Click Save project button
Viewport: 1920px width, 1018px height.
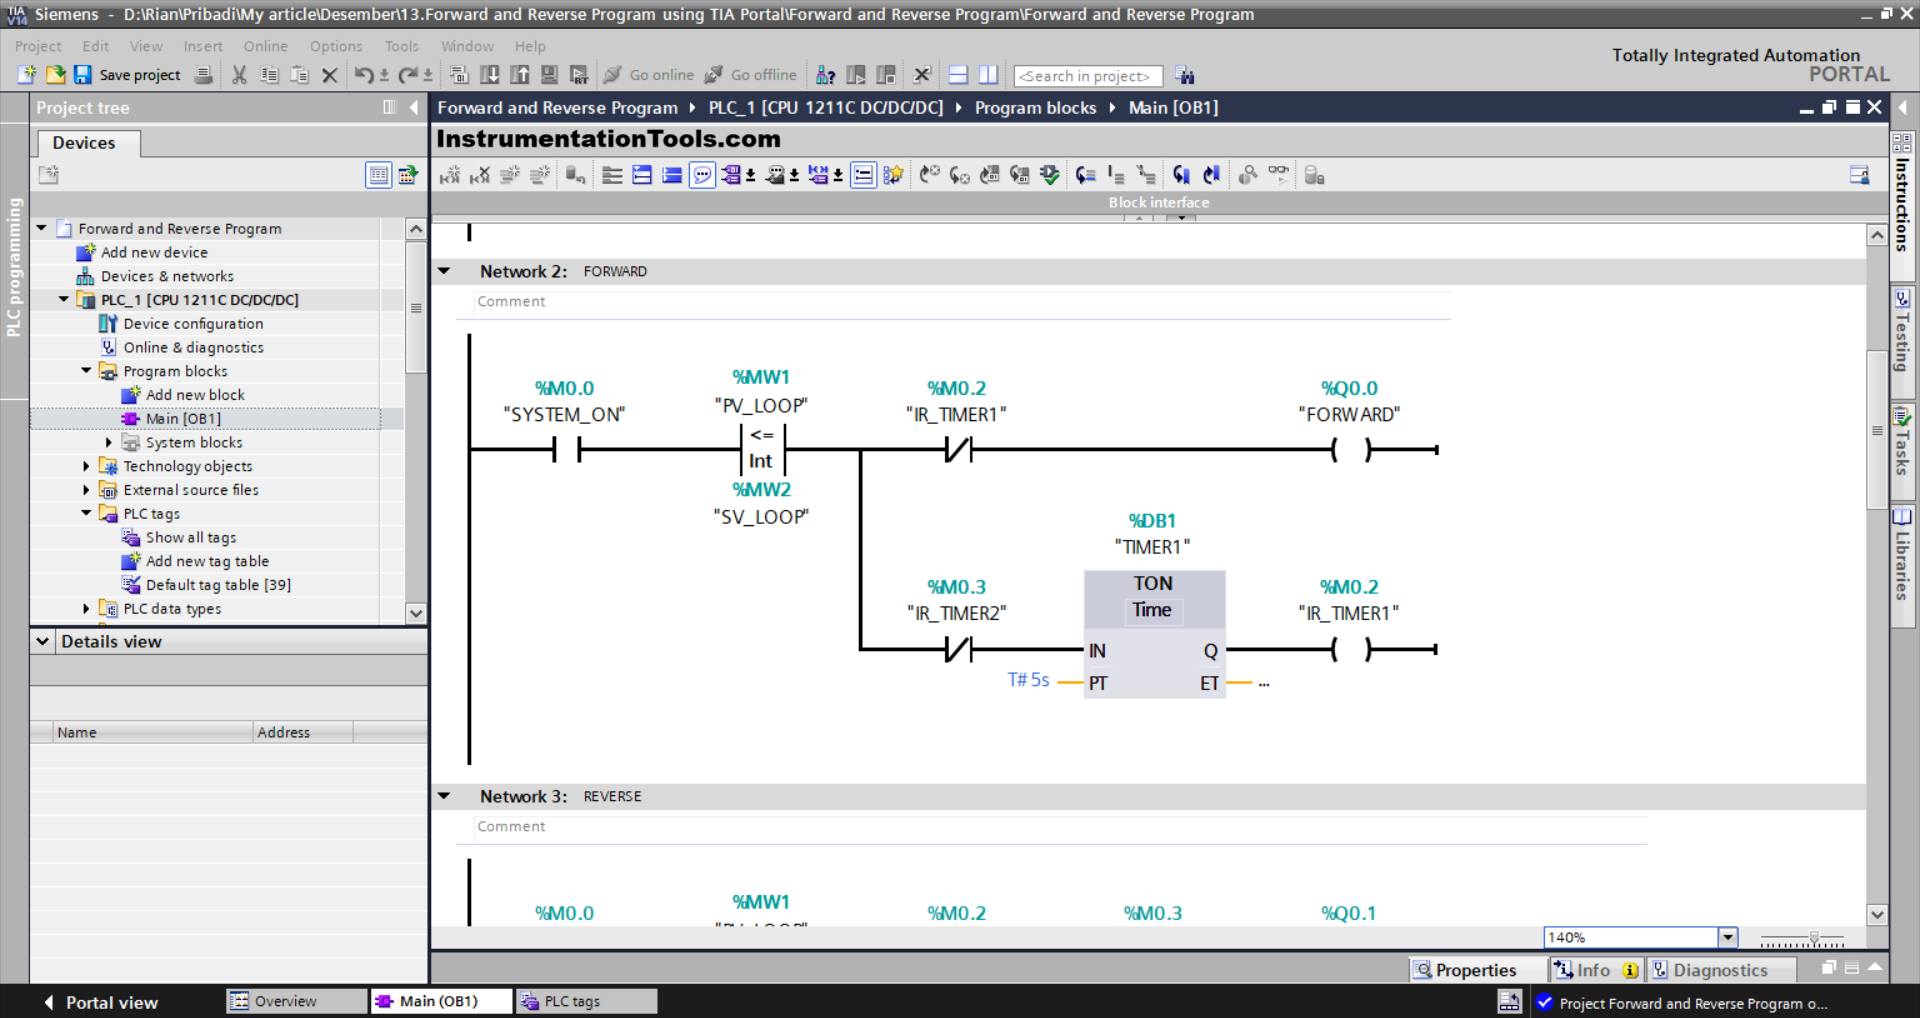click(127, 75)
